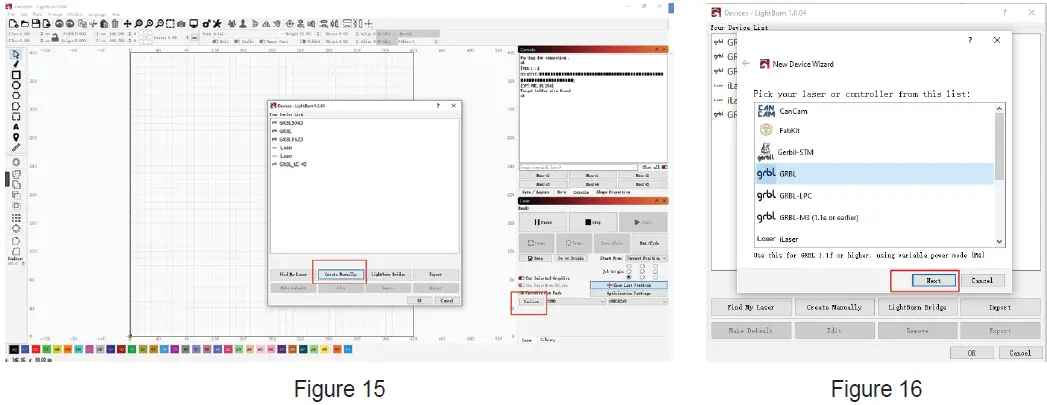Click camera icon in top toolbar
The image size is (1047, 405).
click(181, 24)
